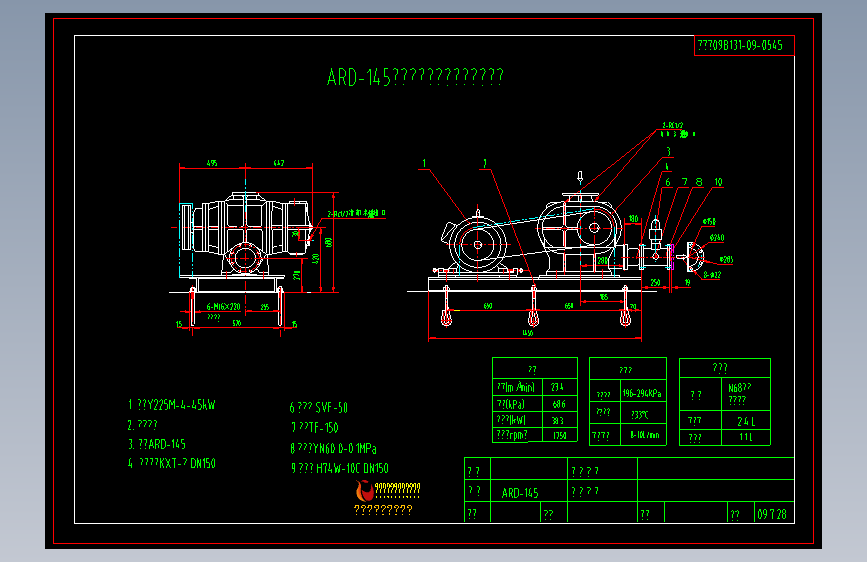This screenshot has height=562, width=867.
Task: Click the '180' dimension right of blower housing
Action: coord(634,219)
